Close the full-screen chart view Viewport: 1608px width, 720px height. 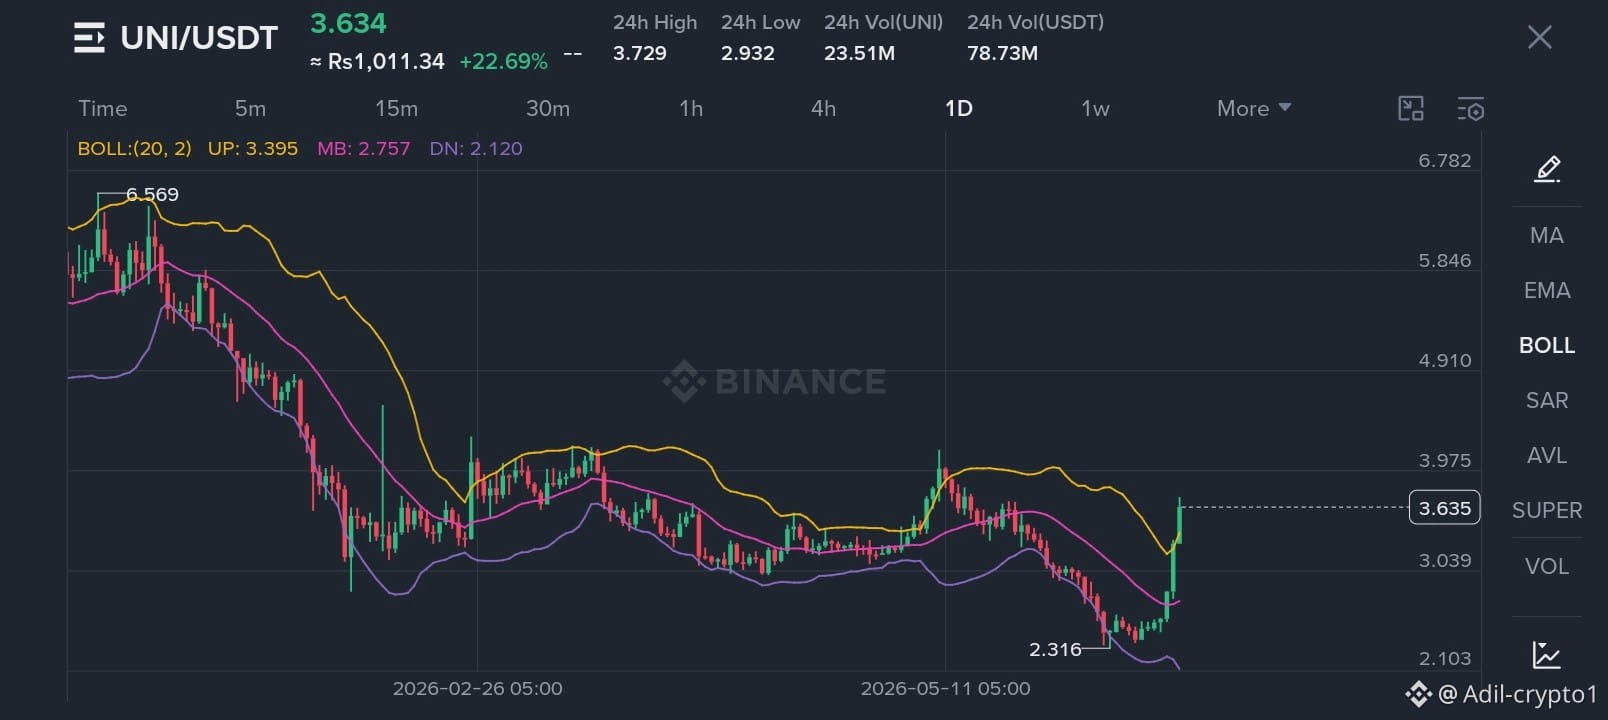1539,38
